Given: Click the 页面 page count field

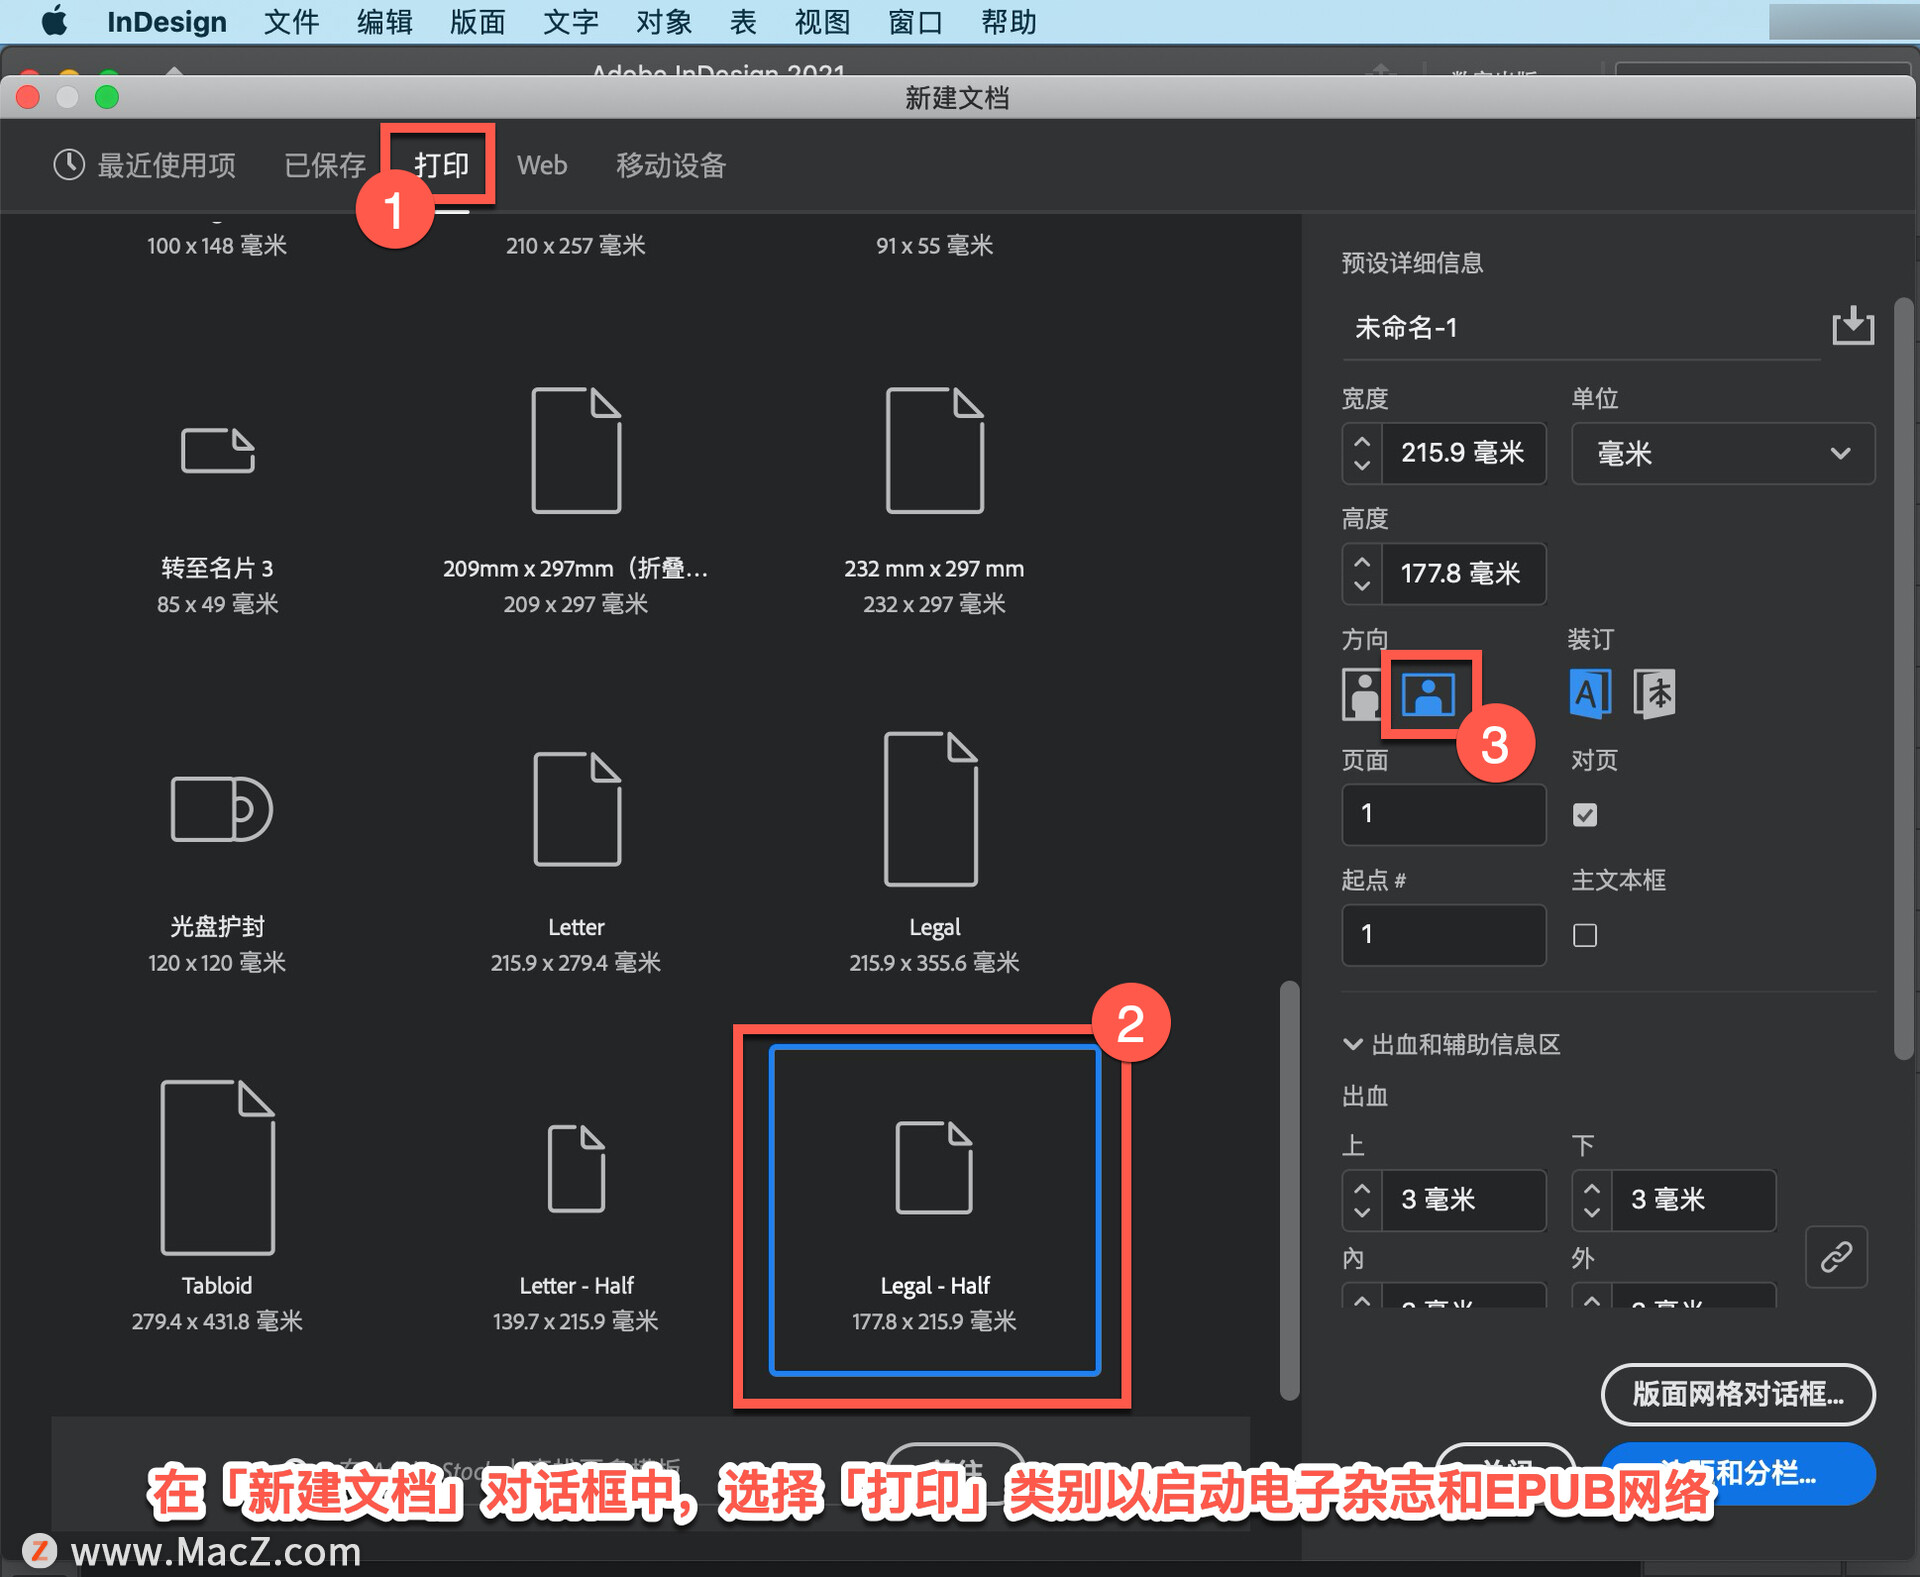Looking at the screenshot, I should (x=1442, y=814).
